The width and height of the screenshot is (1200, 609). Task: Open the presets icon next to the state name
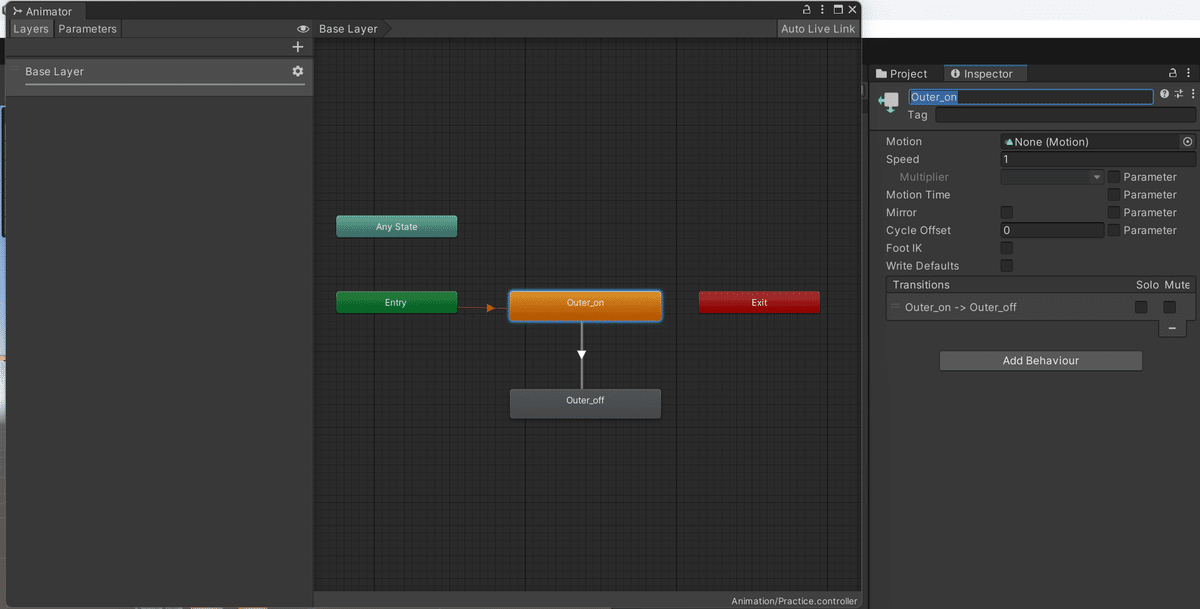[x=1178, y=93]
